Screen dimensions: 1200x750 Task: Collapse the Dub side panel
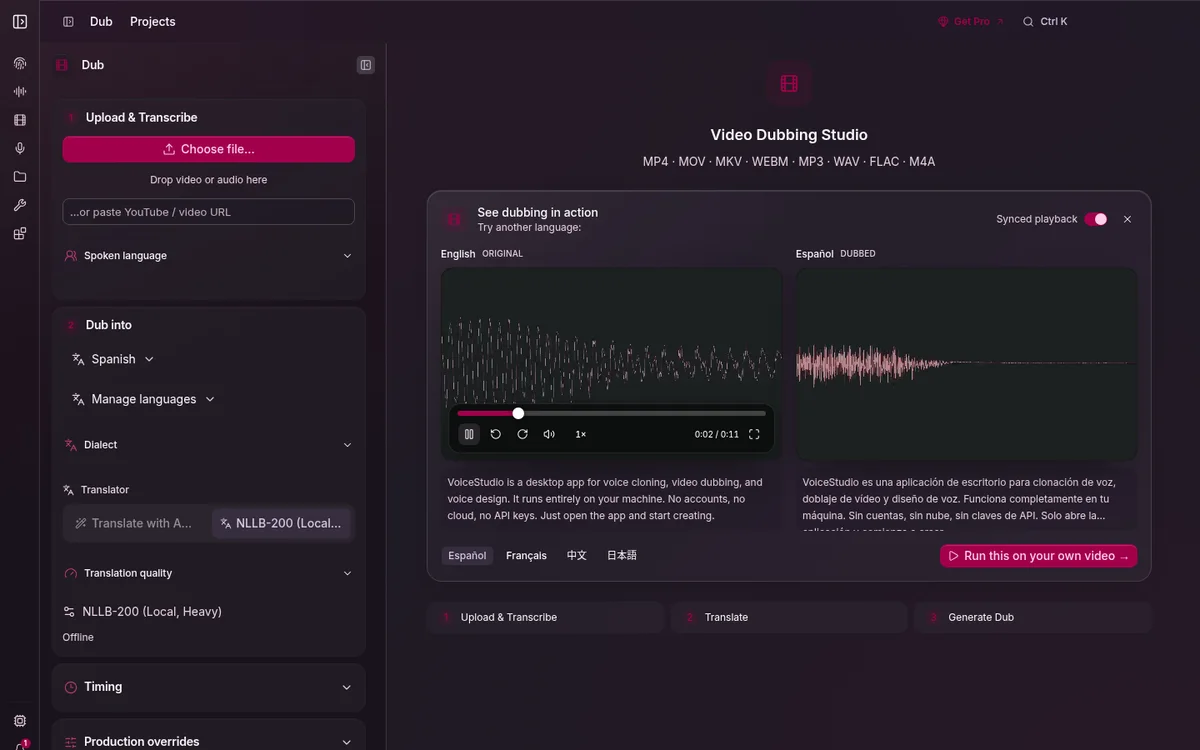[366, 65]
